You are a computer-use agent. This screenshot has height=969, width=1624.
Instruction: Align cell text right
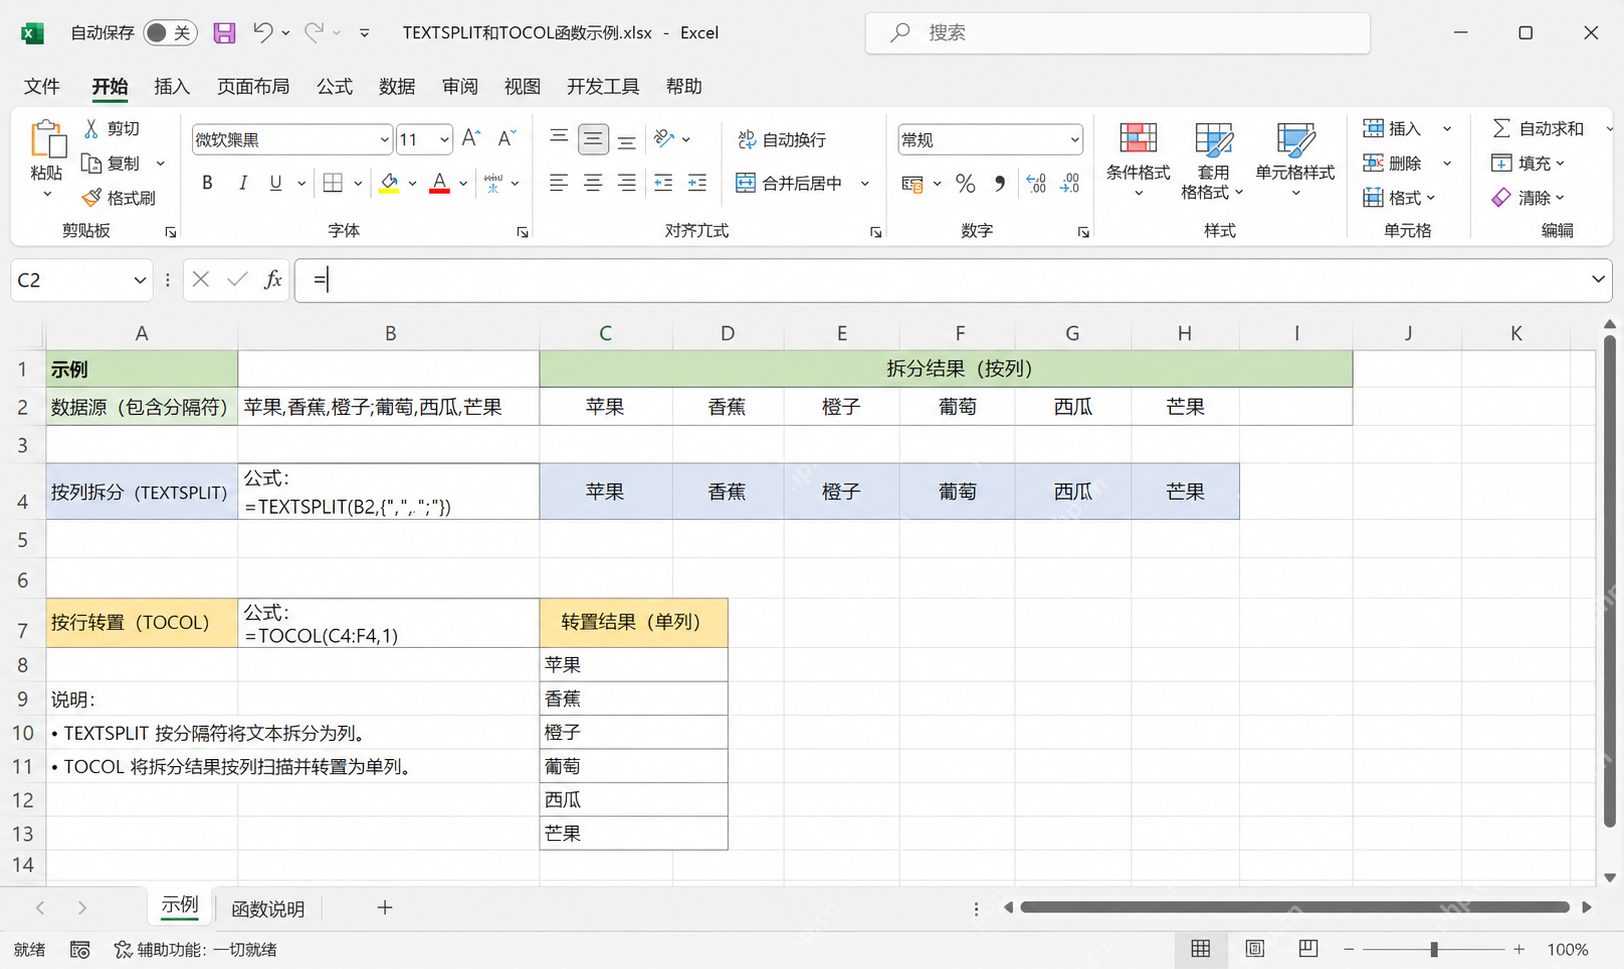click(627, 183)
